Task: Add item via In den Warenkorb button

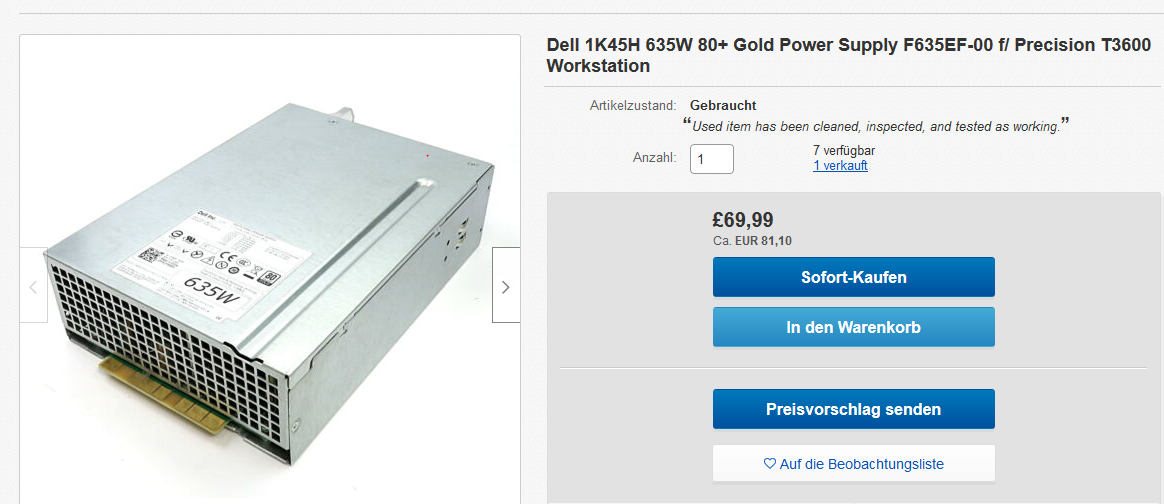Action: (x=854, y=327)
